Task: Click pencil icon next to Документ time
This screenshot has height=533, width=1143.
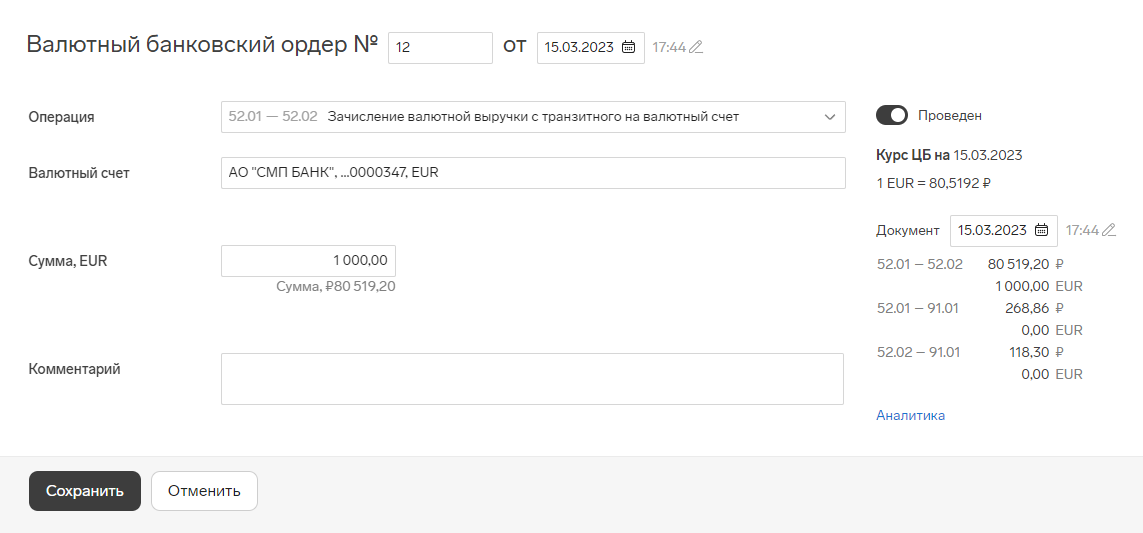Action: click(1109, 230)
